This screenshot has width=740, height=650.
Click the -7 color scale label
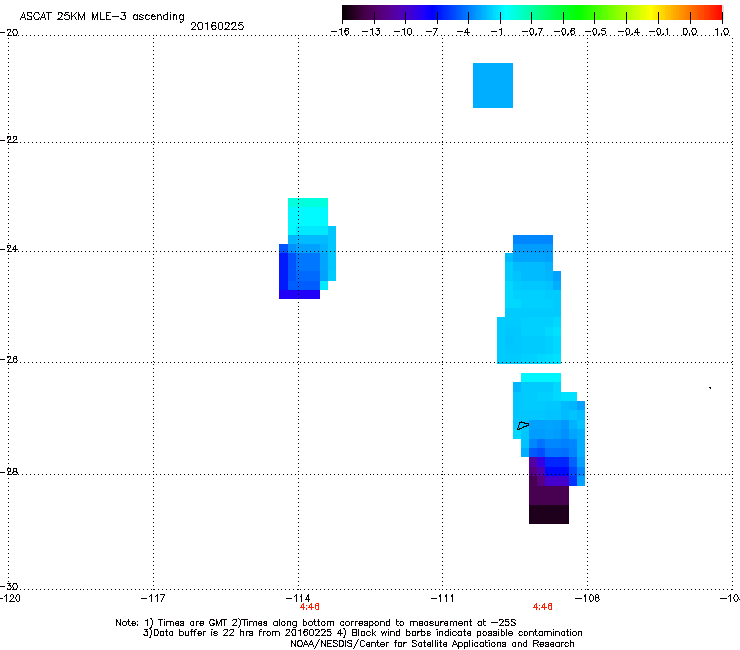pyautogui.click(x=432, y=32)
